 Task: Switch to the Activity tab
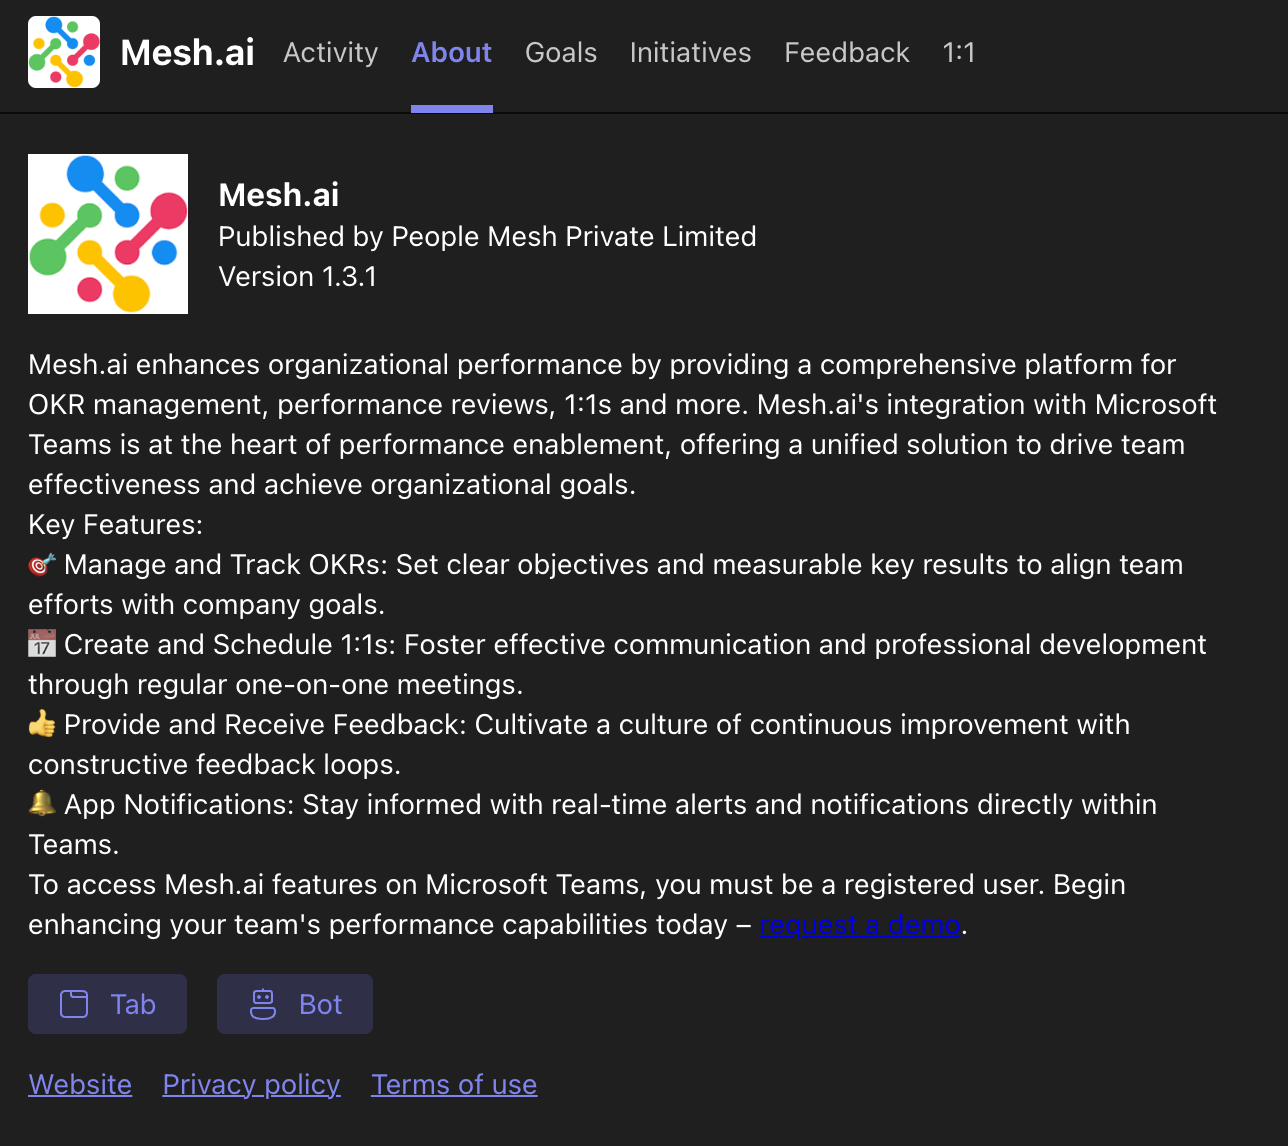point(330,52)
